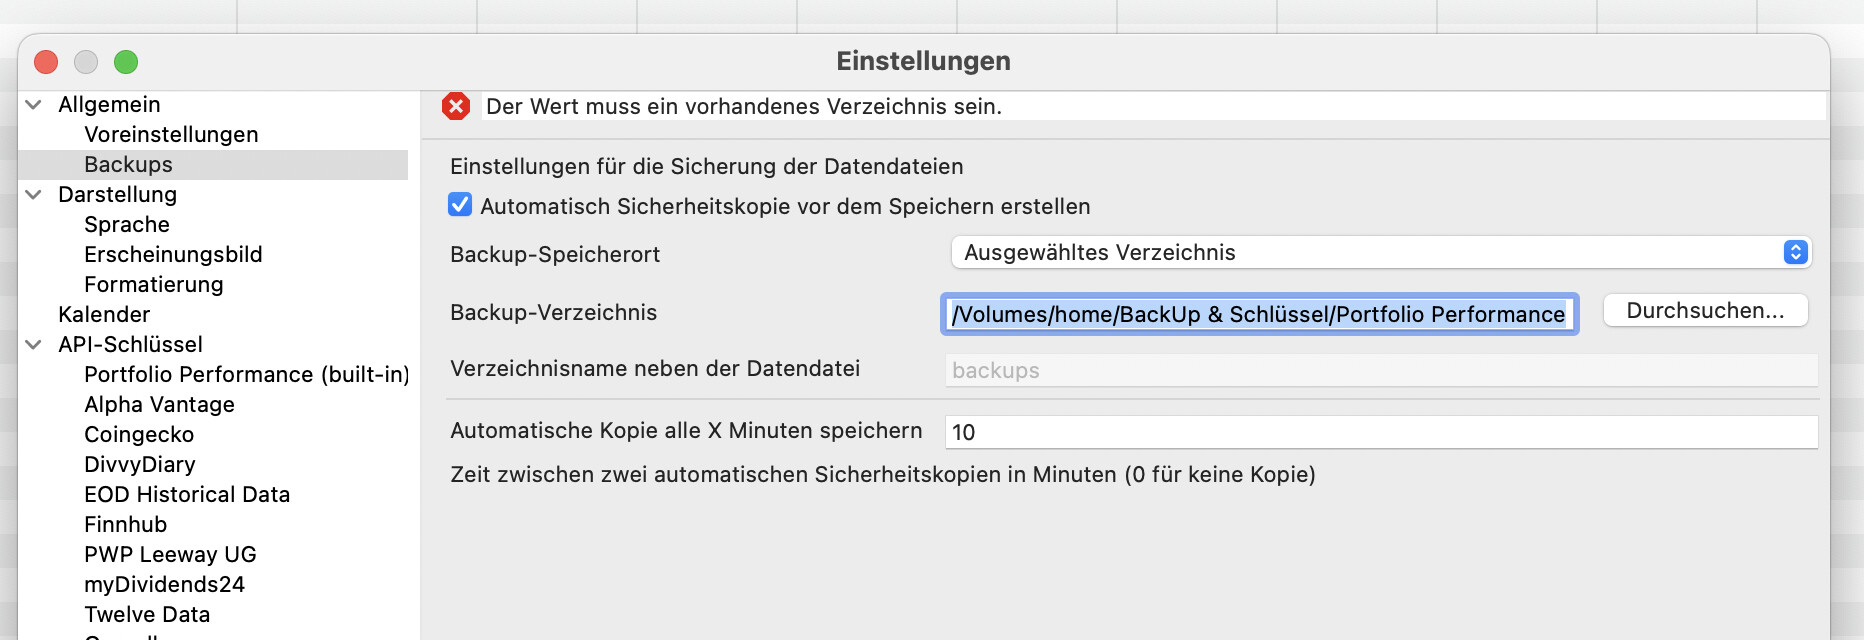The width and height of the screenshot is (1864, 640).
Task: Collapse the Allgemein tree section
Action: pyautogui.click(x=34, y=105)
